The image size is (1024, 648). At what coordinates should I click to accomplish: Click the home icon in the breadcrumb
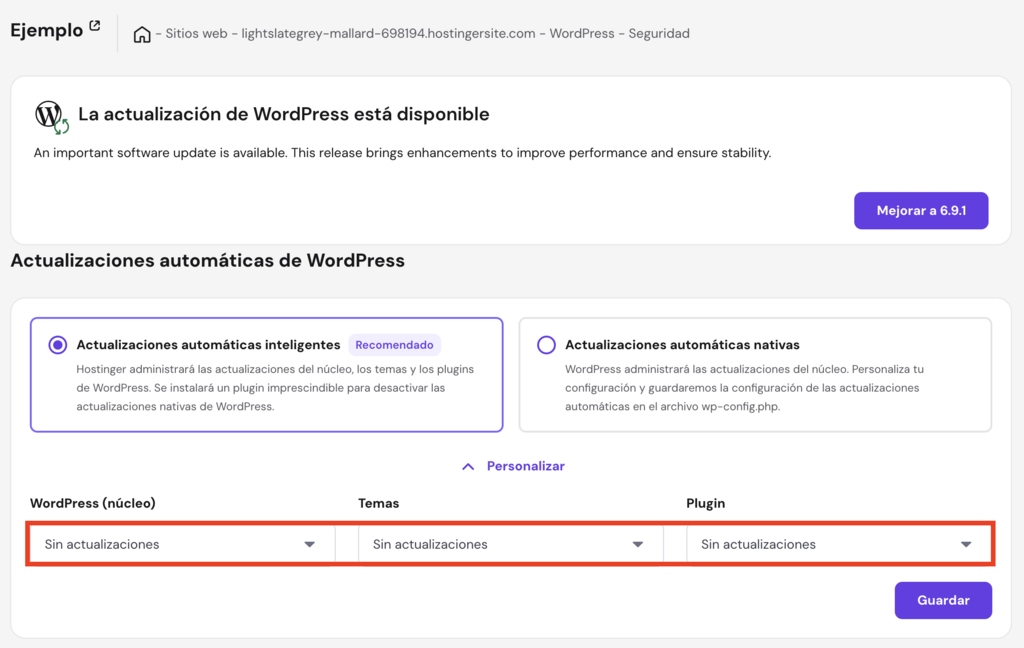tap(141, 33)
